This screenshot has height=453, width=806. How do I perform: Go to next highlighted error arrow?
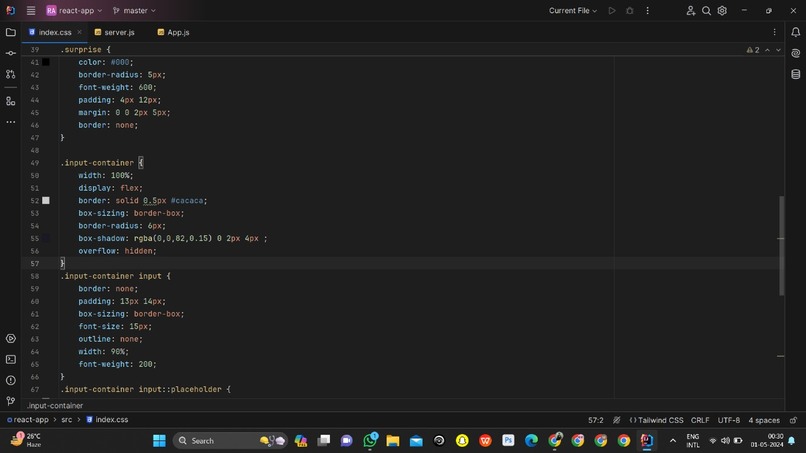pyautogui.click(x=778, y=50)
